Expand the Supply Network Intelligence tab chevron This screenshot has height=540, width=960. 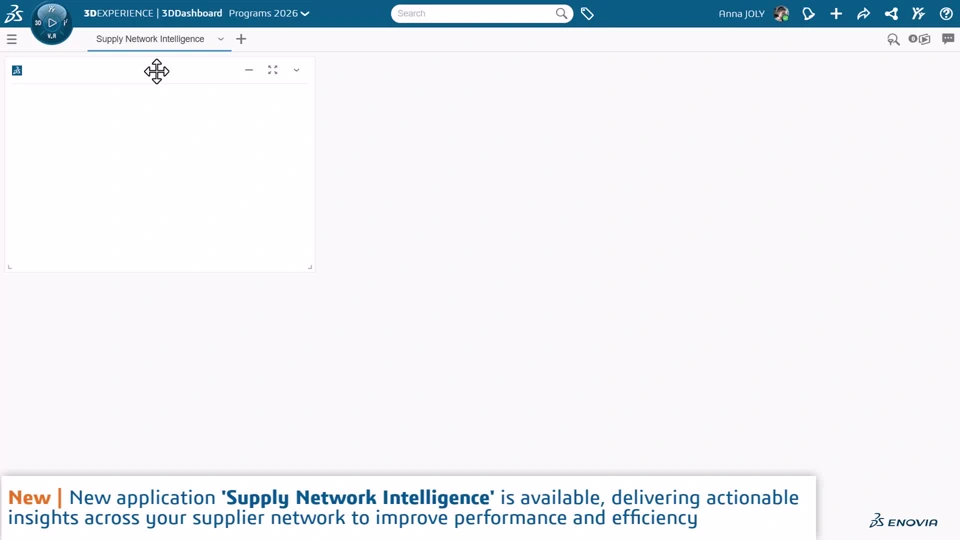point(220,39)
